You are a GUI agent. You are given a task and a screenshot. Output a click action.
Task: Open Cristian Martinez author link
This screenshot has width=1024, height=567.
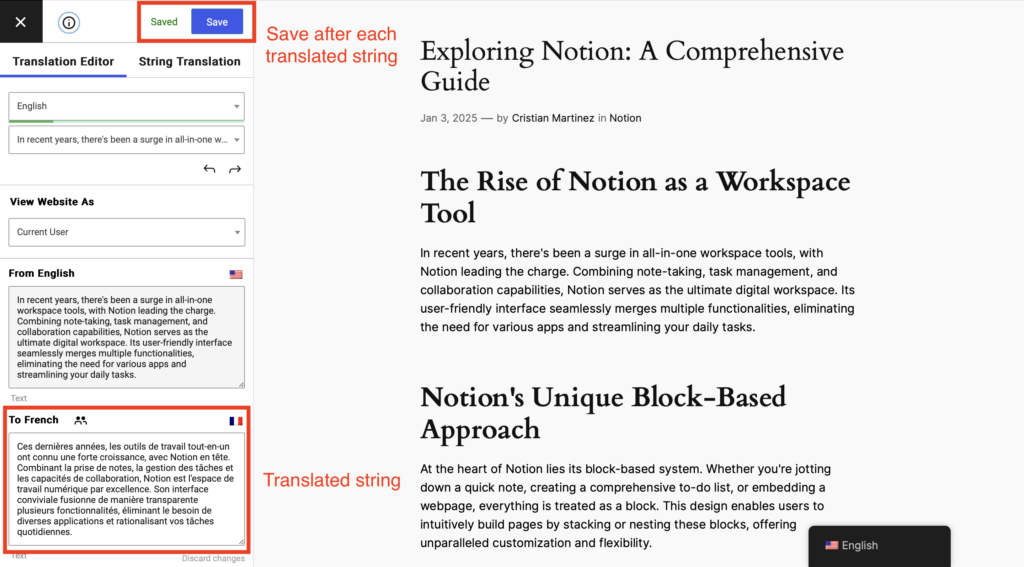(x=552, y=118)
